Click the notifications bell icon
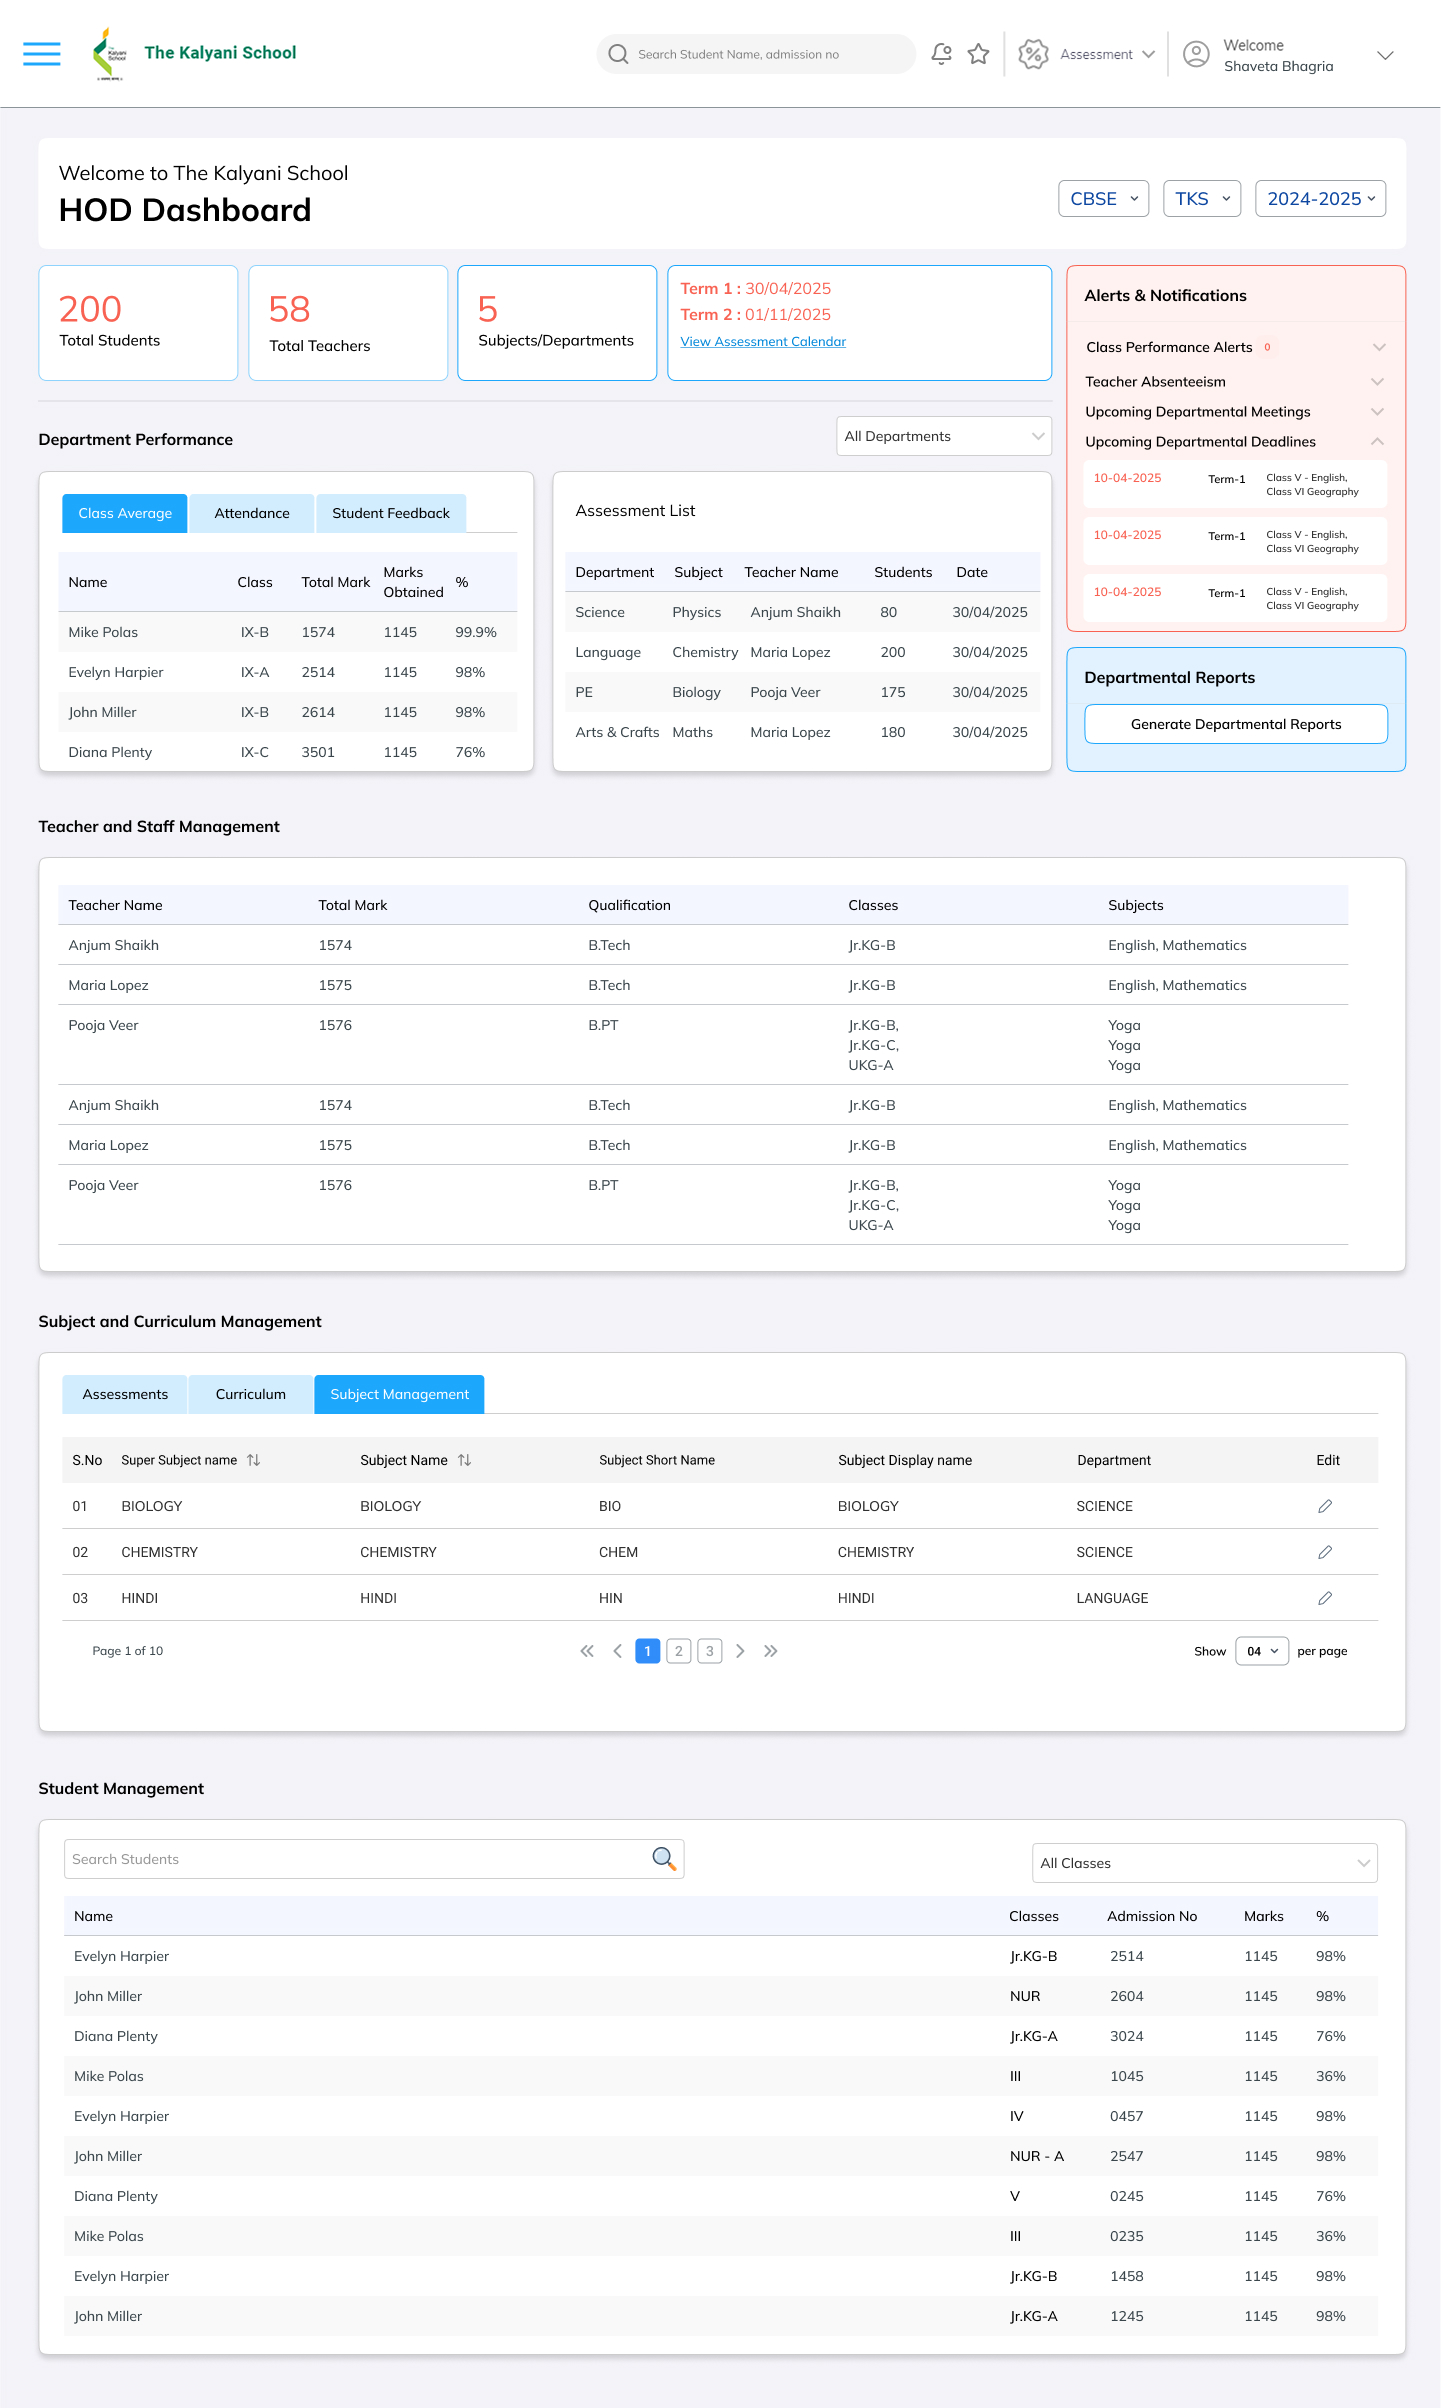Screen dimensions: 1441x2408 click(x=941, y=54)
